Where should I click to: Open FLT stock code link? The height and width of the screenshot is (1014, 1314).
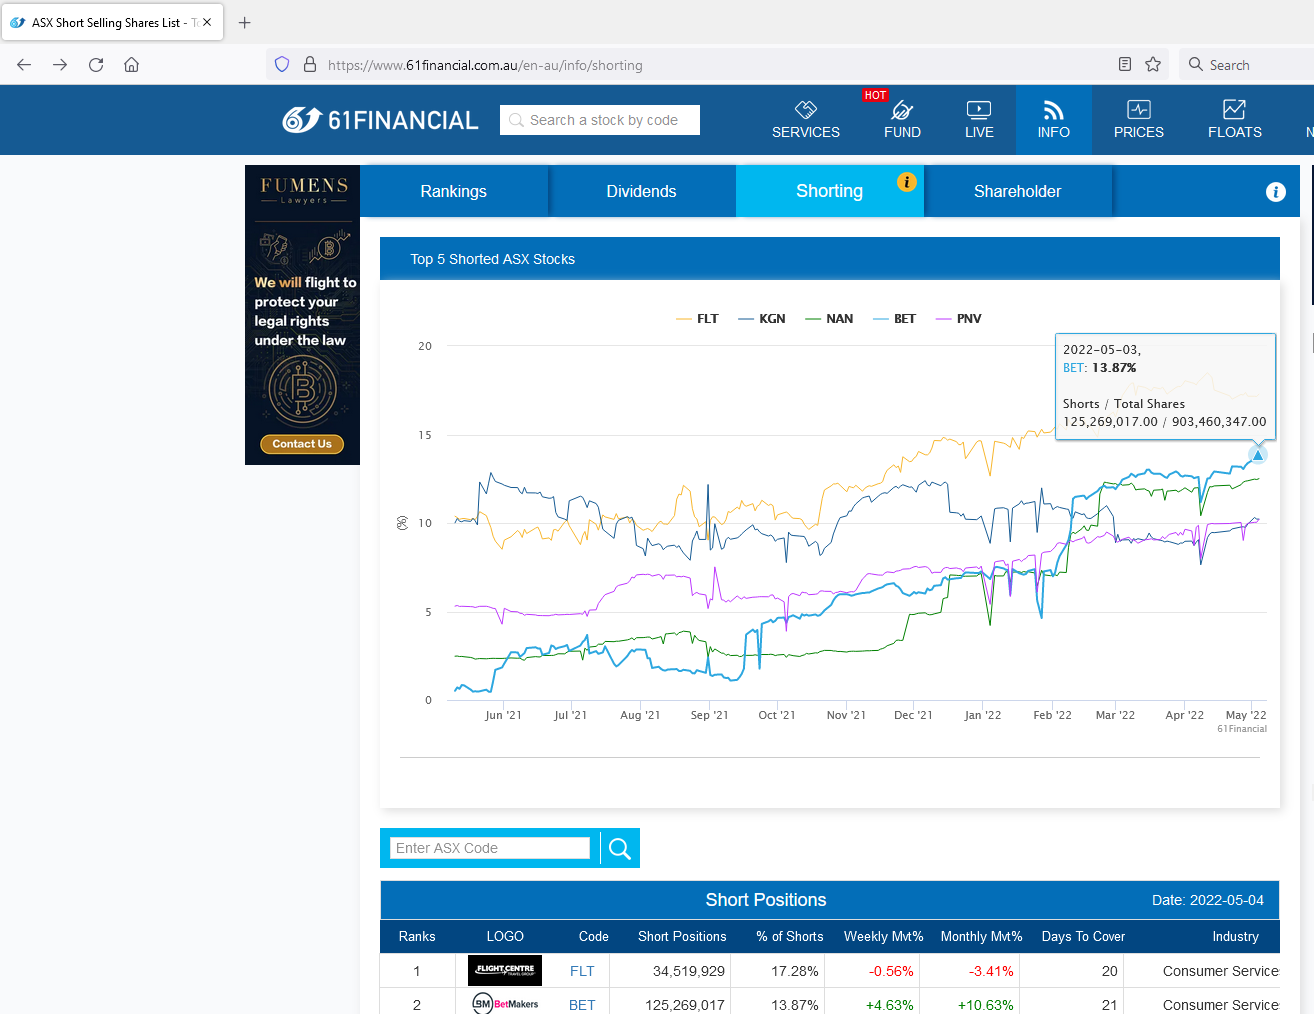[582, 971]
